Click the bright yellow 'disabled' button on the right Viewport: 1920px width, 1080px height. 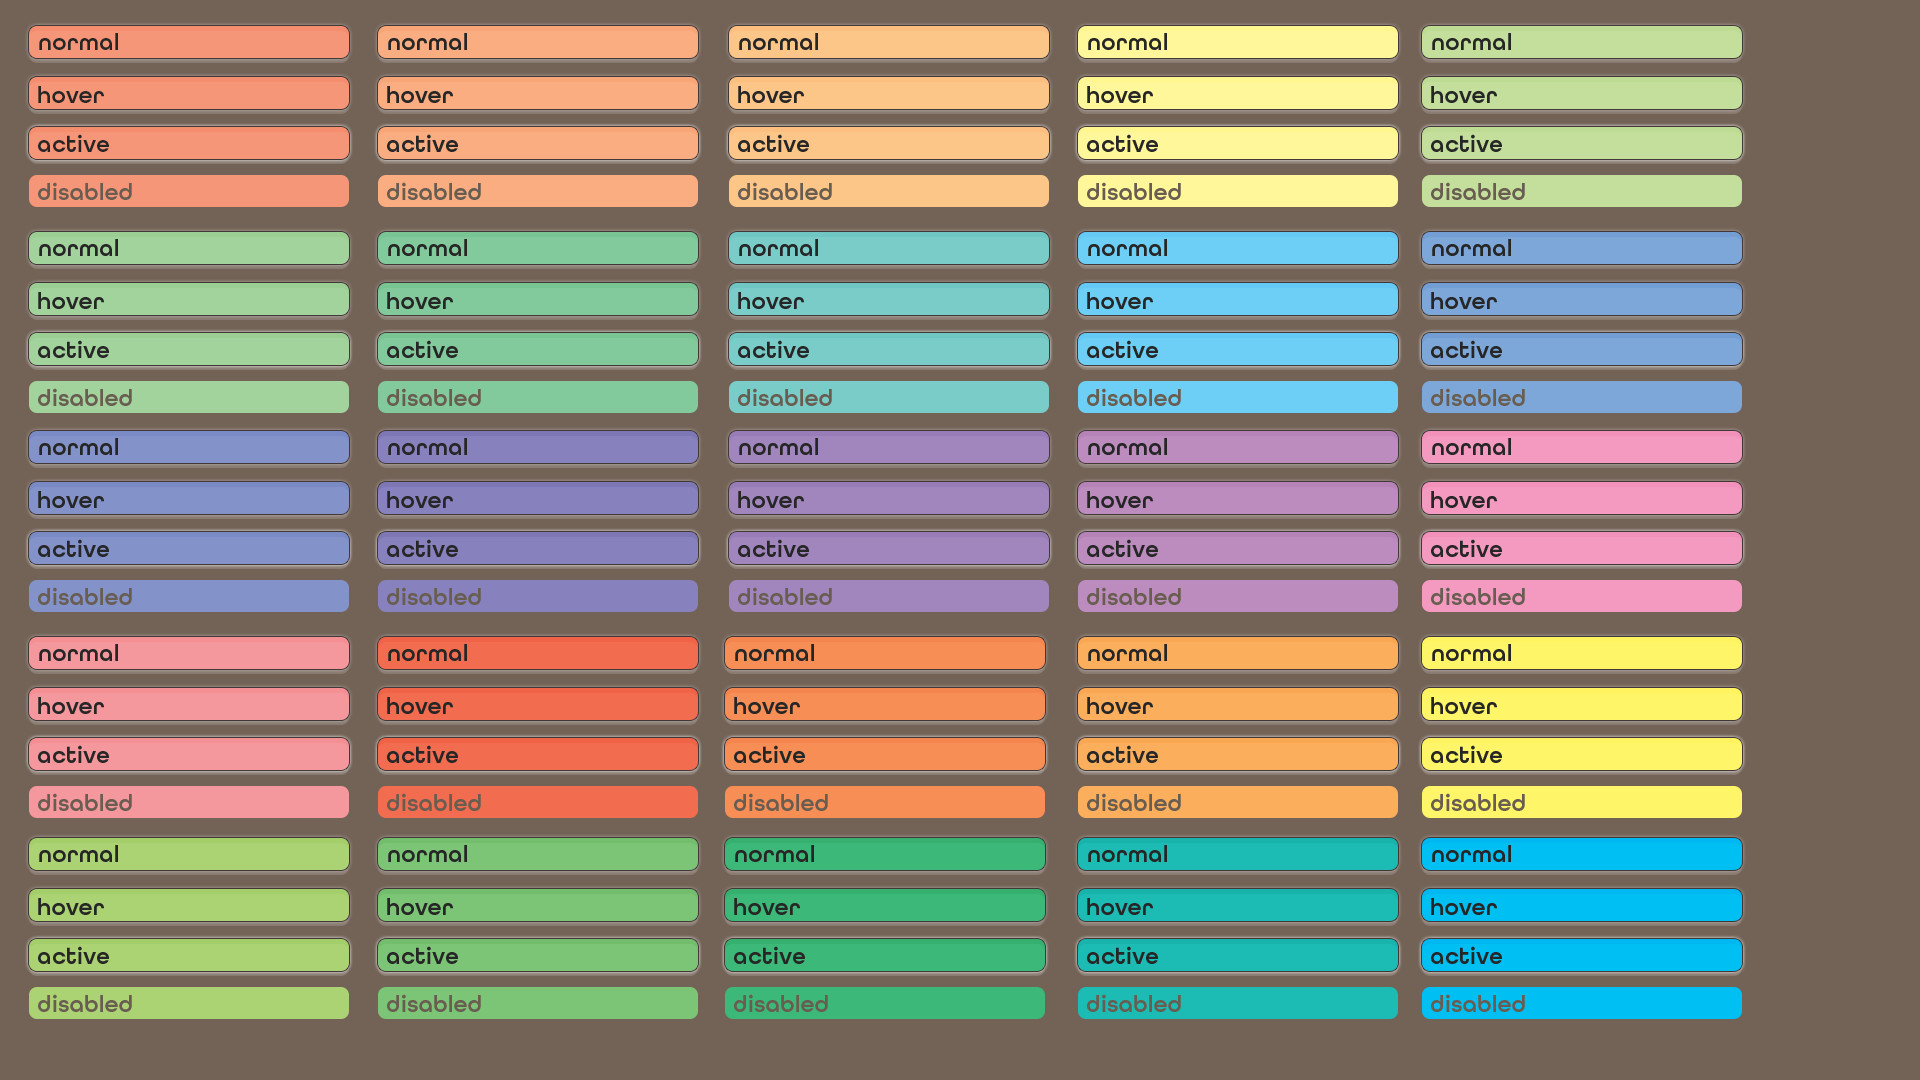click(x=1581, y=802)
